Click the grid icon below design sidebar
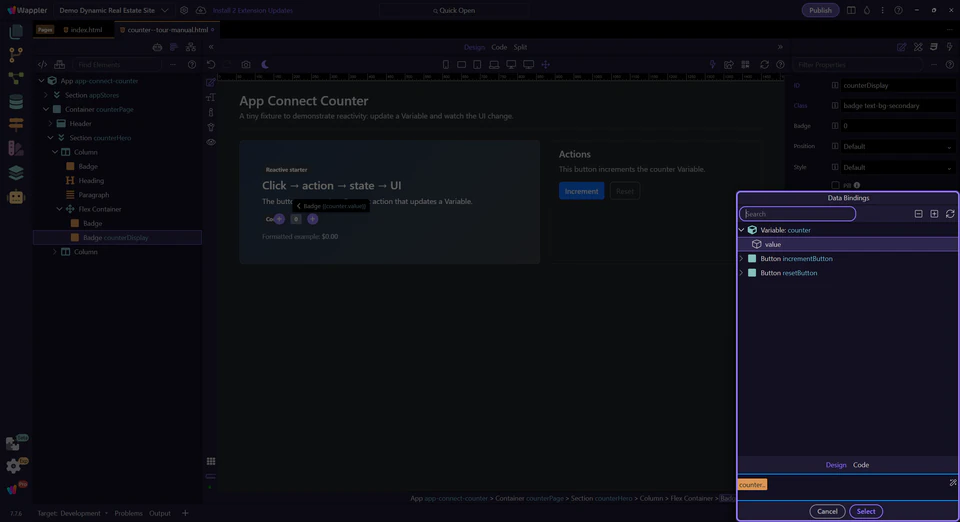The width and height of the screenshot is (960, 522). pyautogui.click(x=211, y=461)
